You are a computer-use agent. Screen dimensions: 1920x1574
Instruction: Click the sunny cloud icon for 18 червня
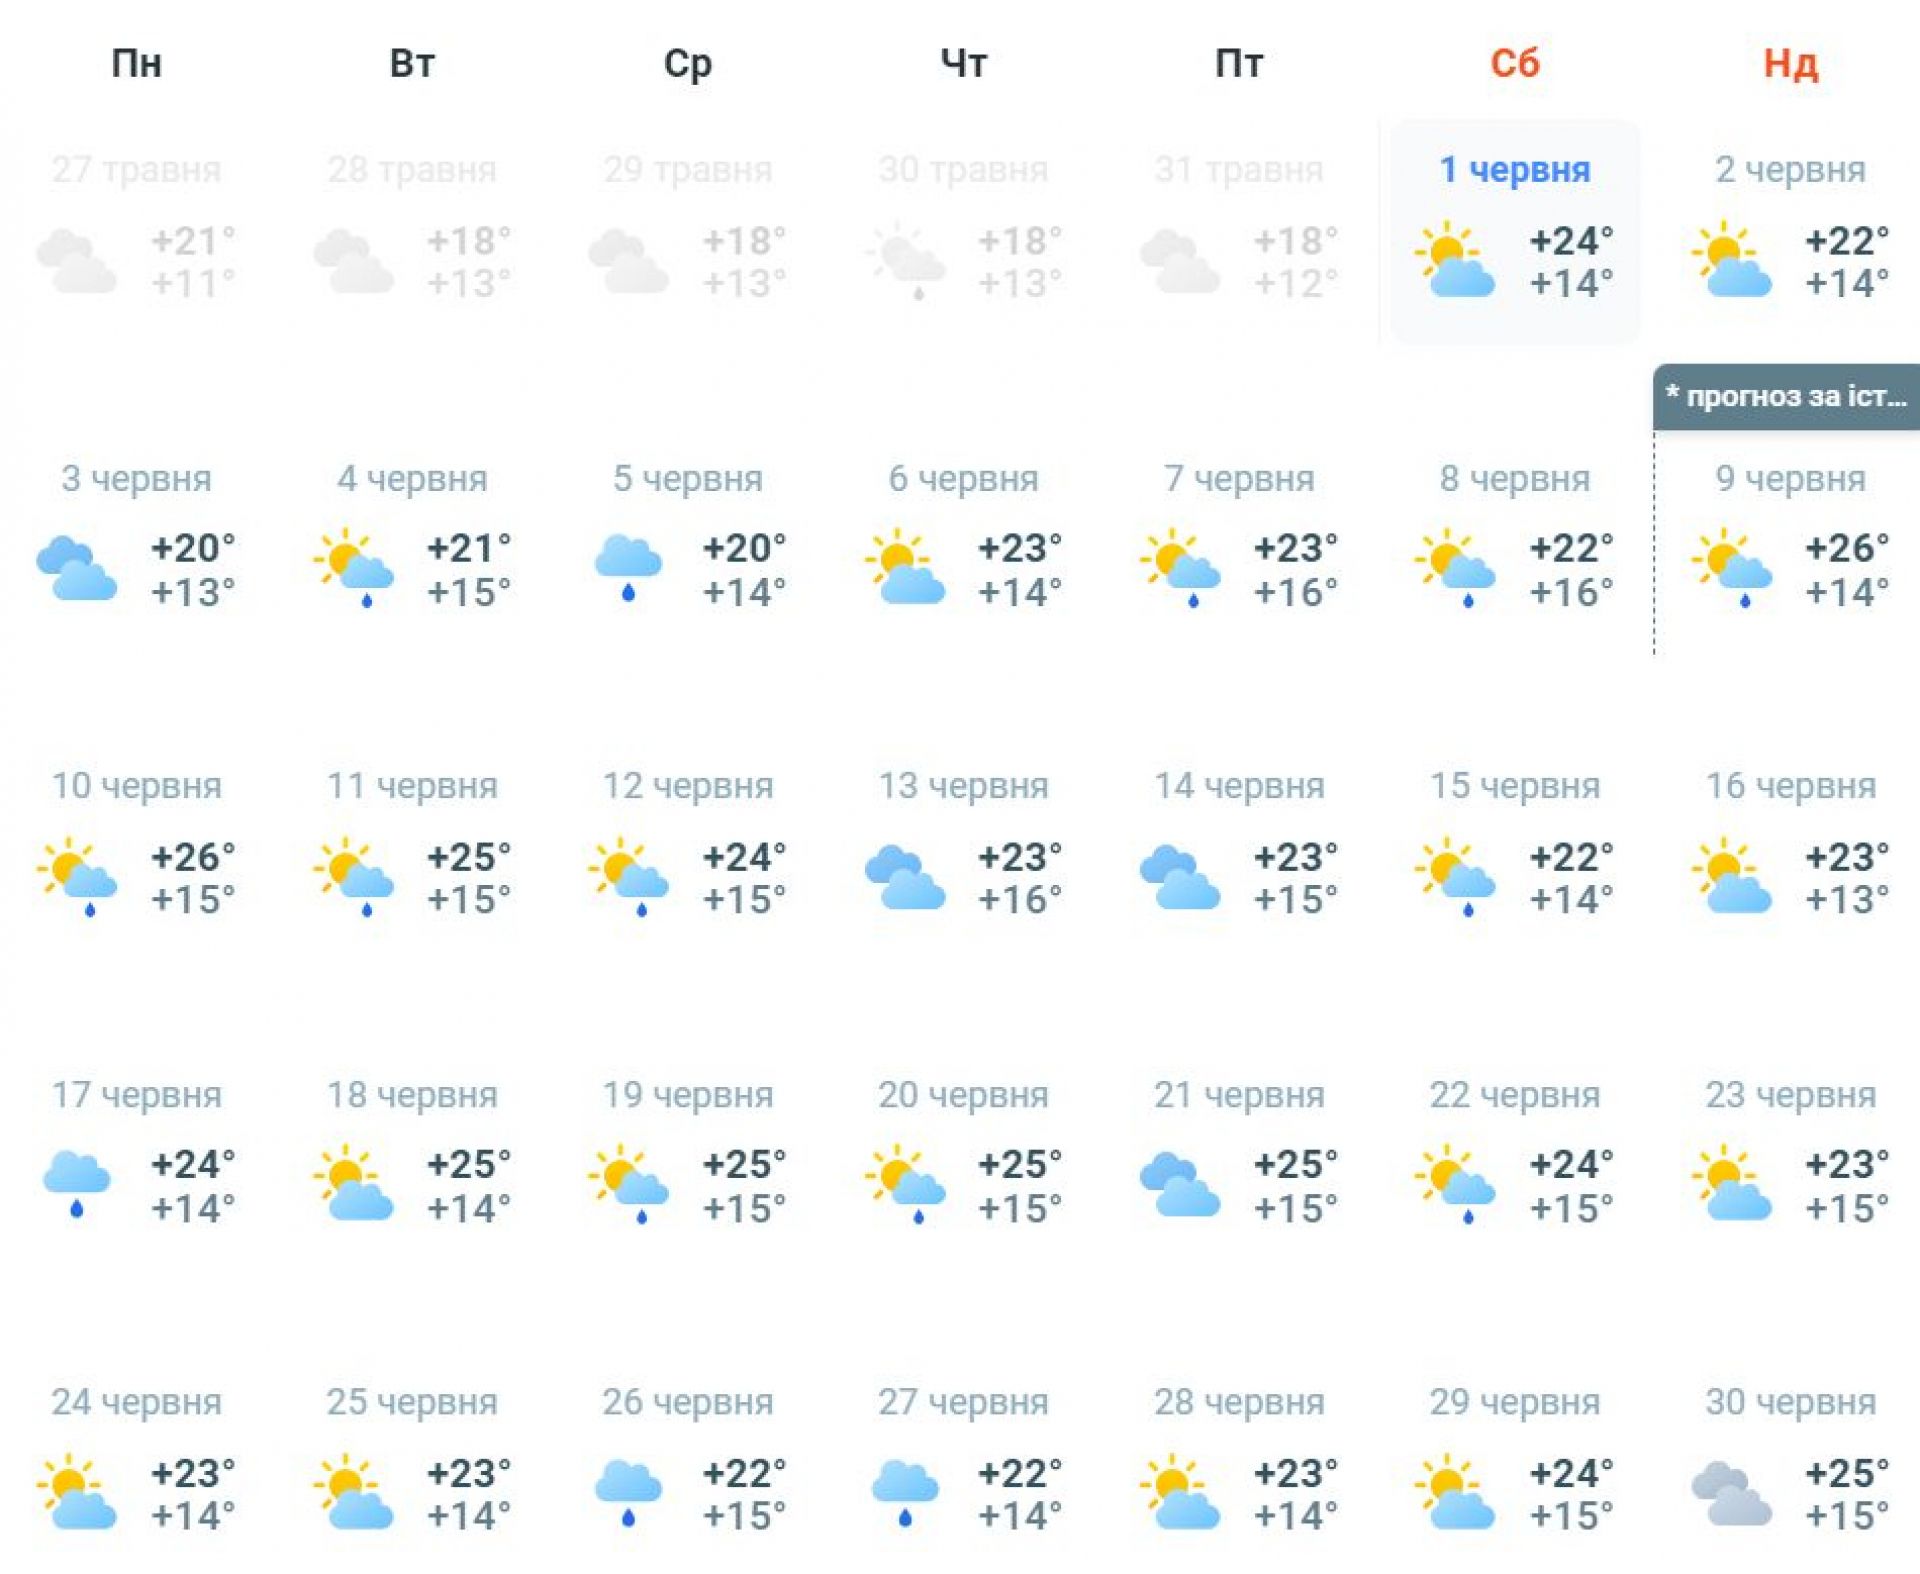click(x=353, y=1184)
